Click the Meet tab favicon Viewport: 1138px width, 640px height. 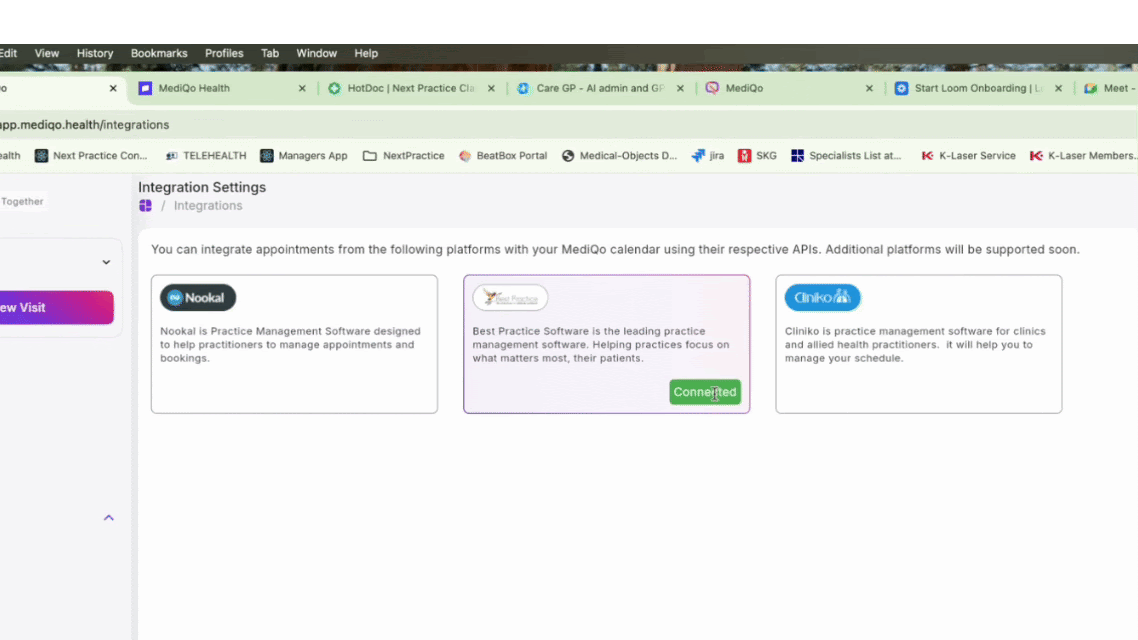pos(1090,88)
